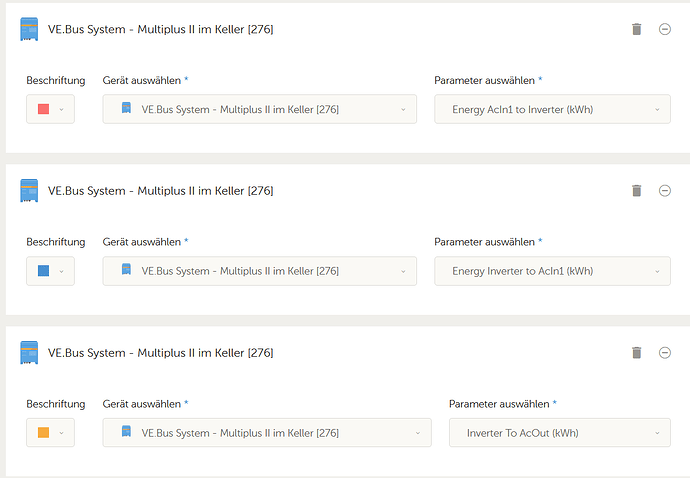Delete the Energy Inverter to AcIn1 widget via trash icon
Screen dimensions: 690x478
636,191
